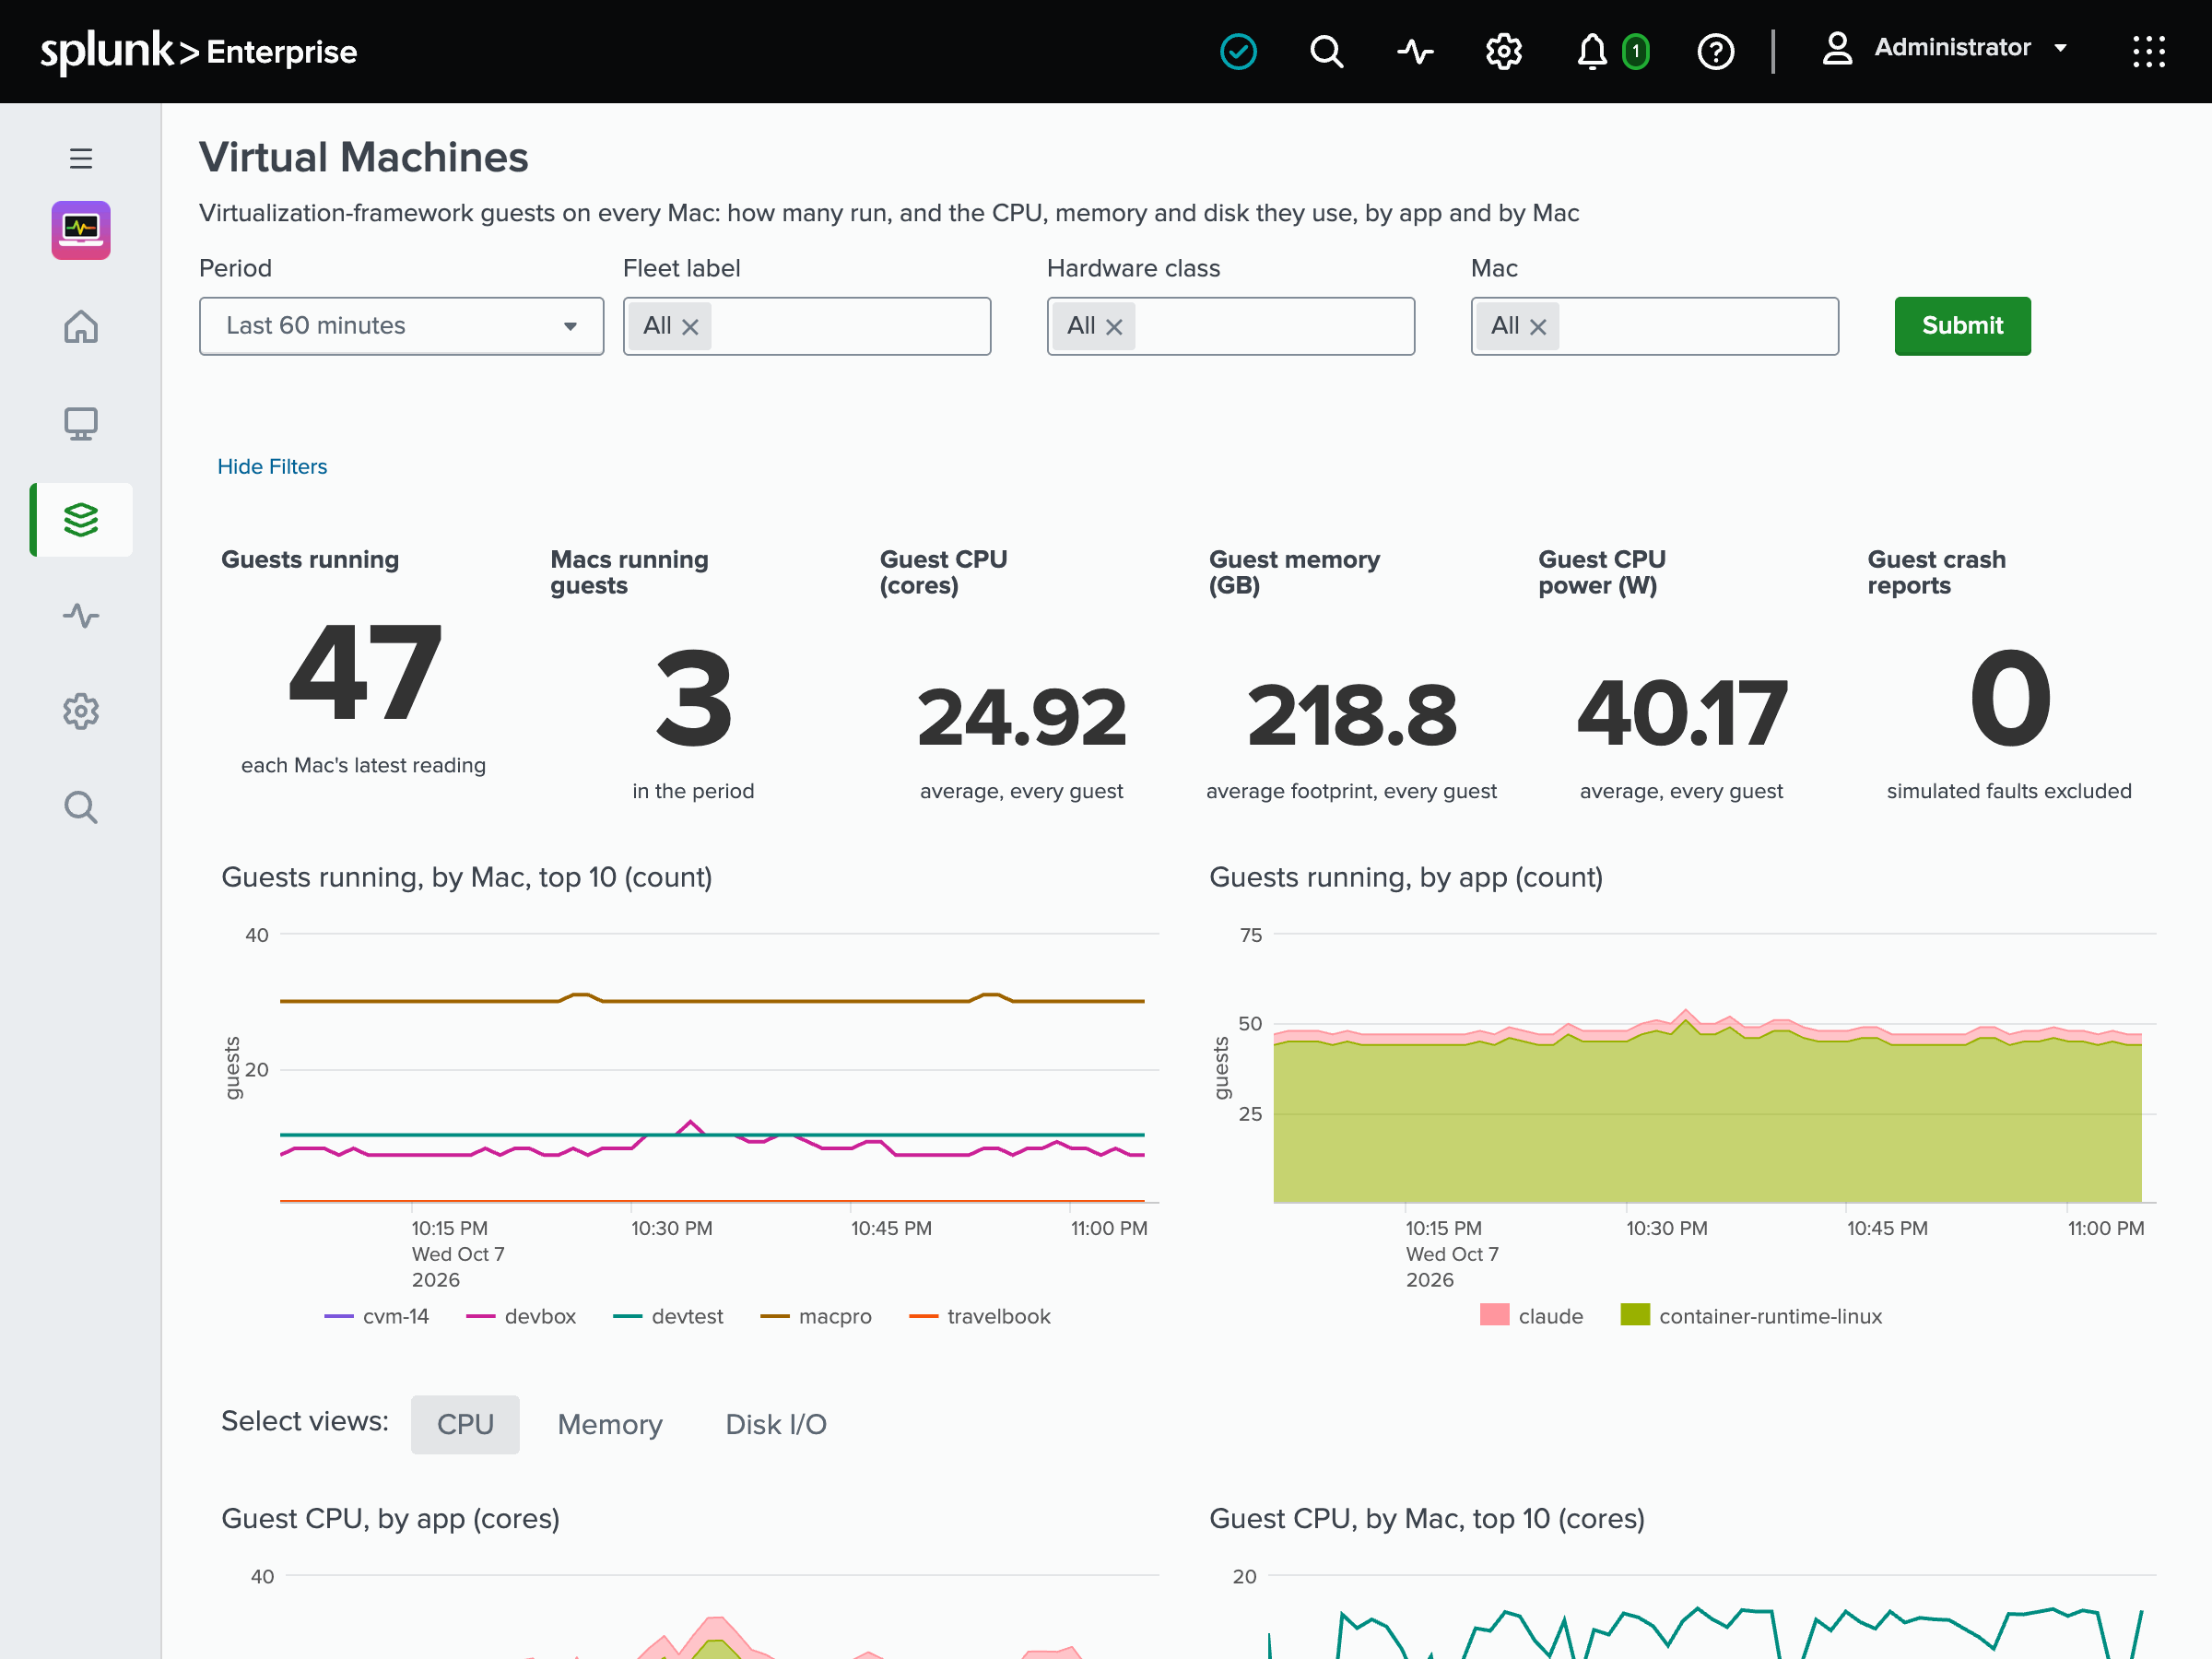This screenshot has width=2212, height=1659.
Task: Remove the All tag from Mac filter
Action: click(1538, 327)
